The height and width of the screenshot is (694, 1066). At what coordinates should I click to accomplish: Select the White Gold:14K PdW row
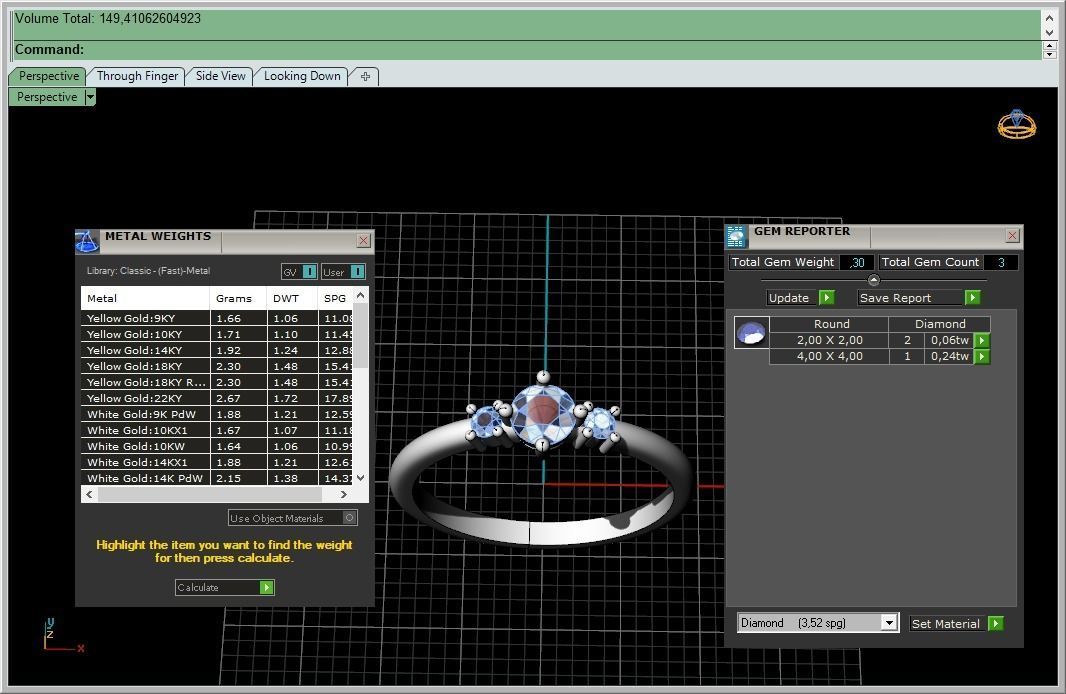217,479
